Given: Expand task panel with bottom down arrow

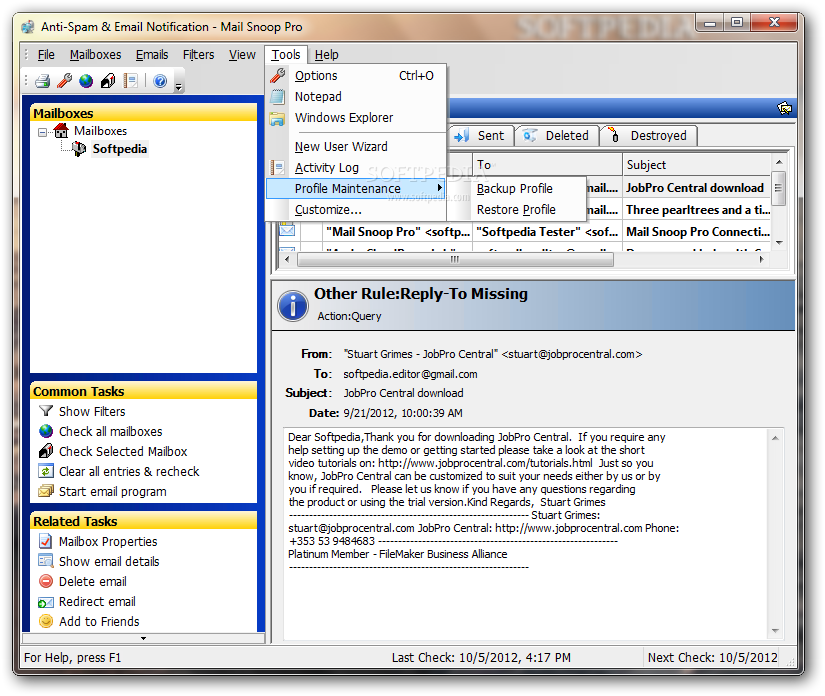Looking at the screenshot, I should 143,638.
